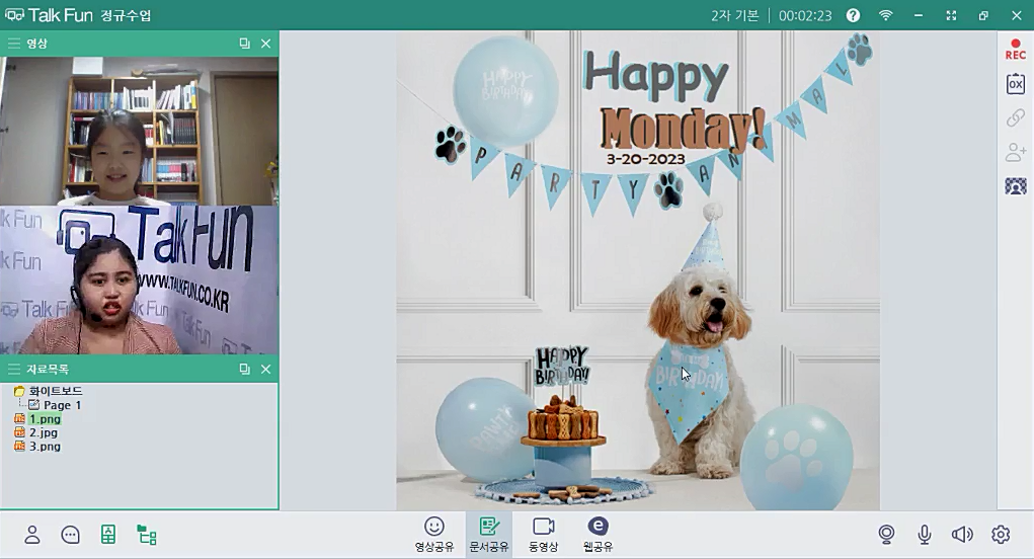Viewport: 1034px width, 559px height.
Task: Expand the 영상 panel menu
Action: click(x=14, y=44)
